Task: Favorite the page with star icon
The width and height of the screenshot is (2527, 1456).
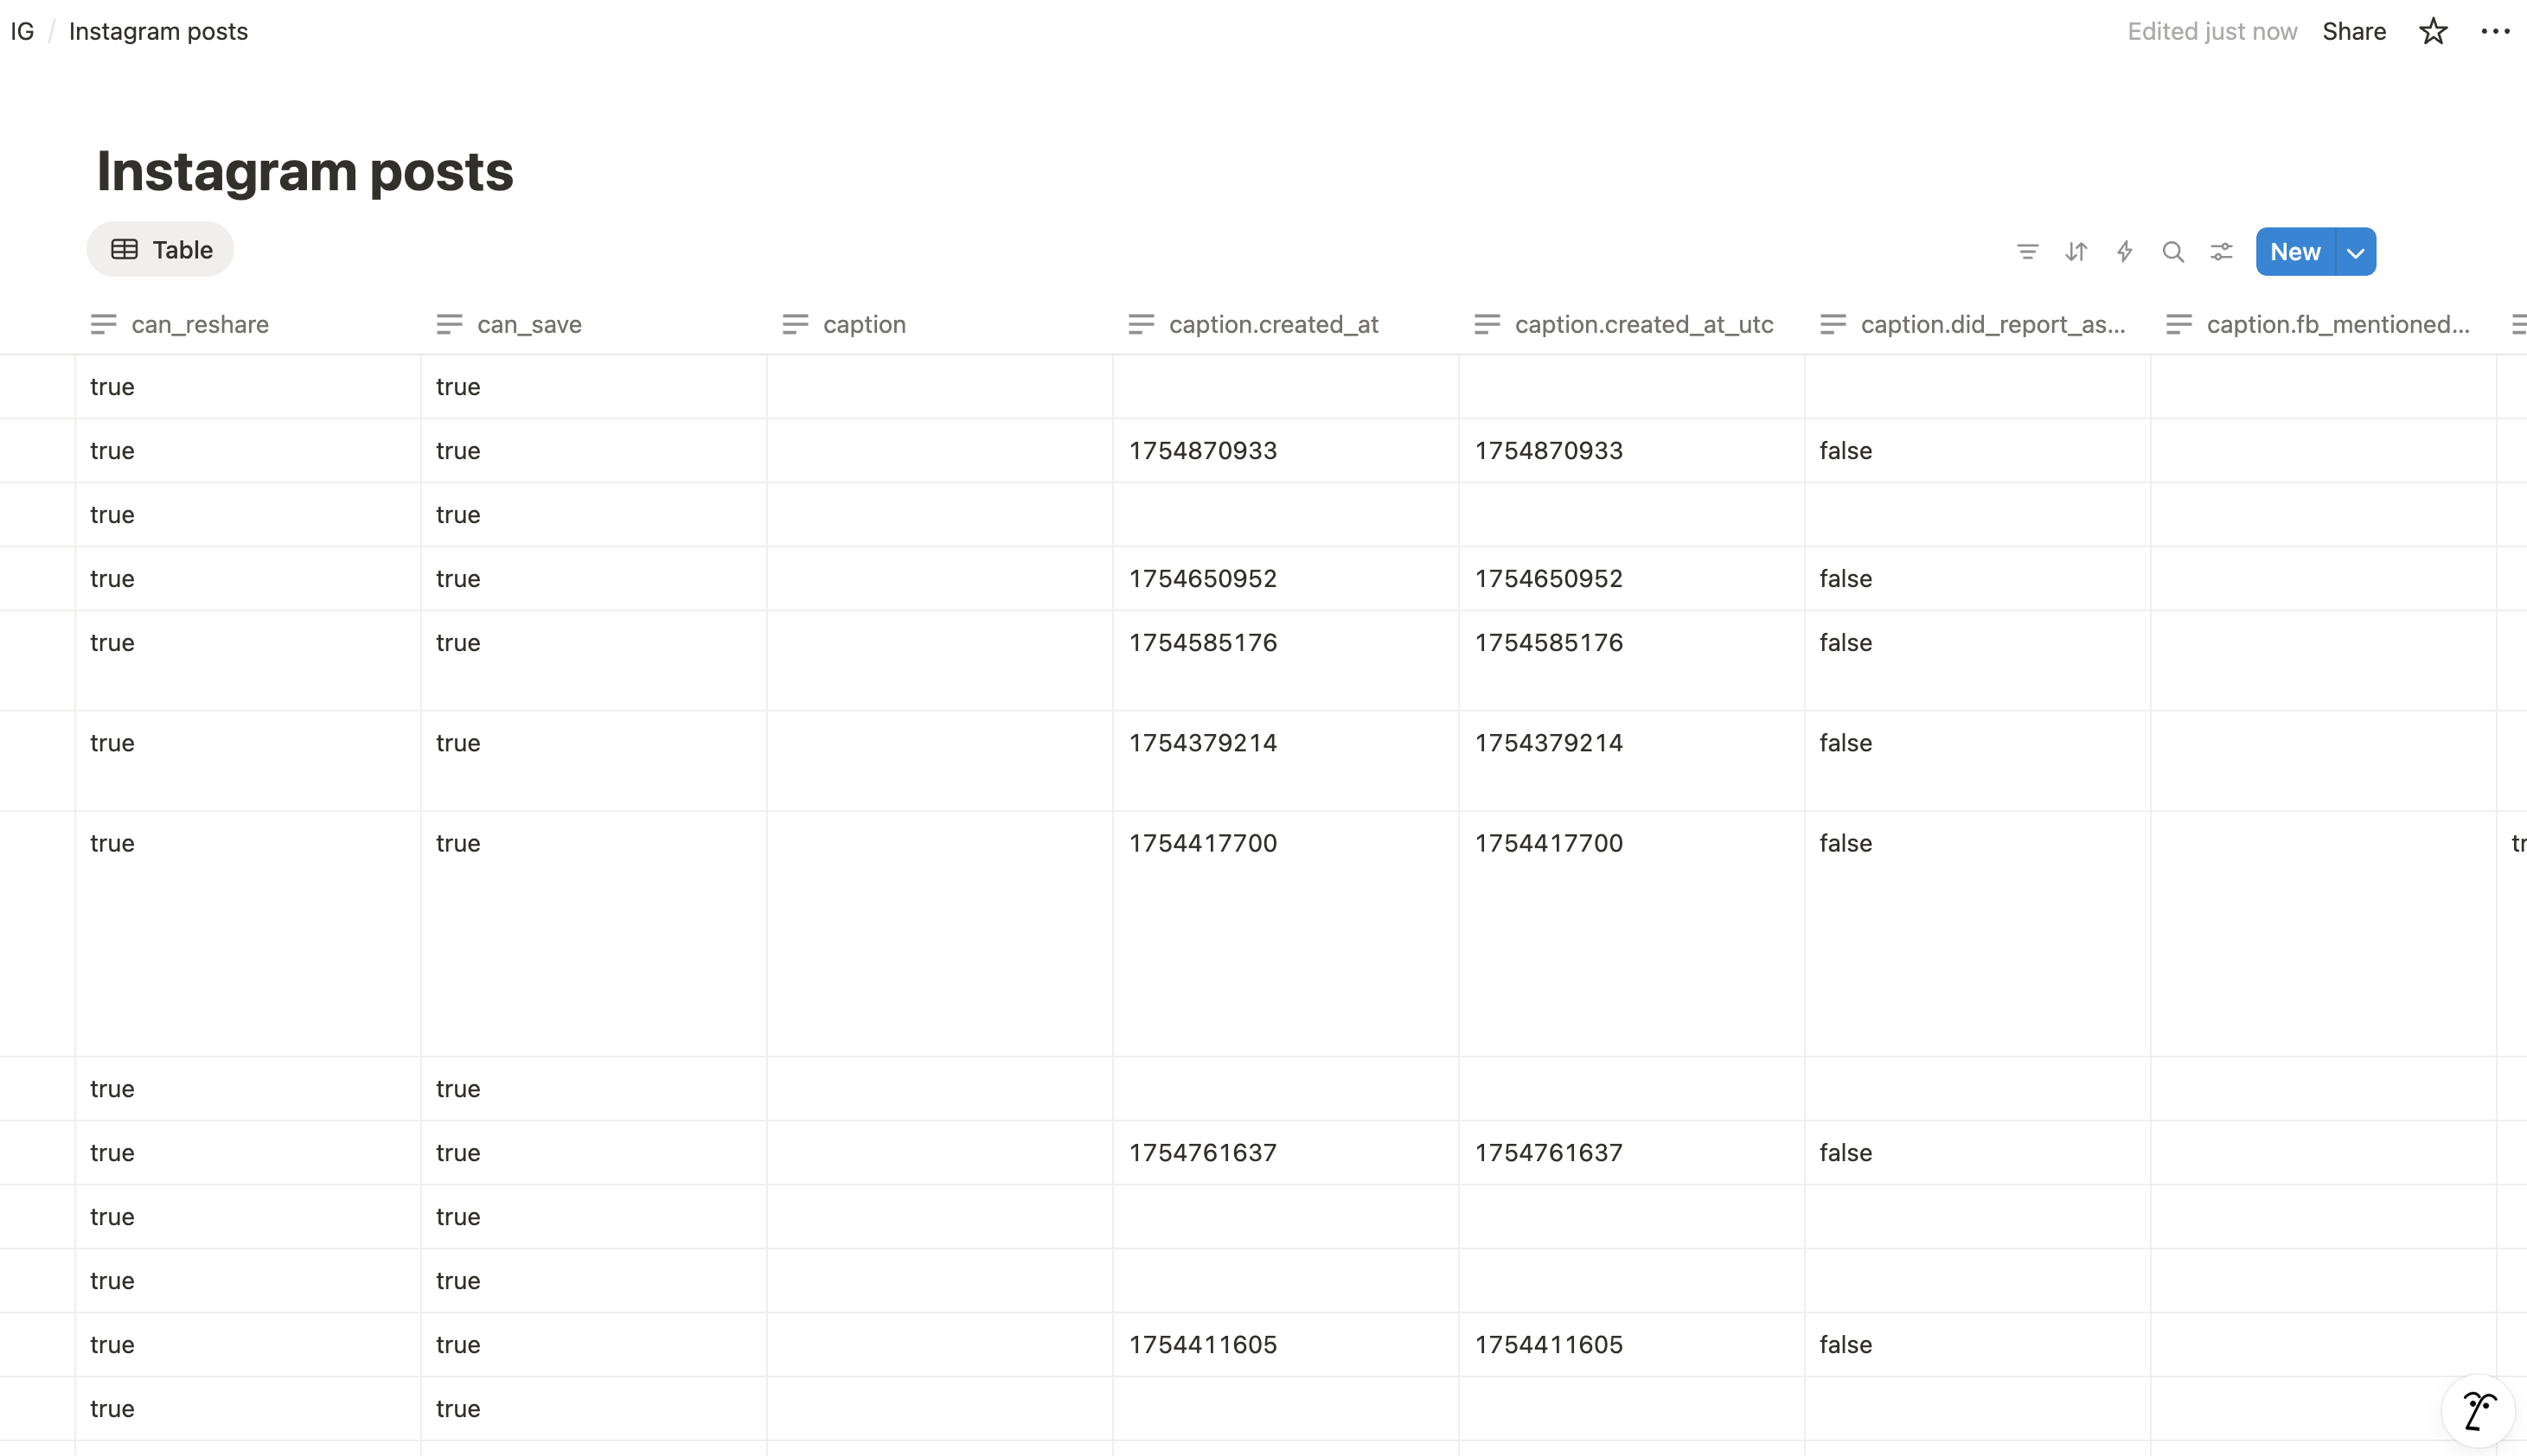Action: [x=2433, y=31]
